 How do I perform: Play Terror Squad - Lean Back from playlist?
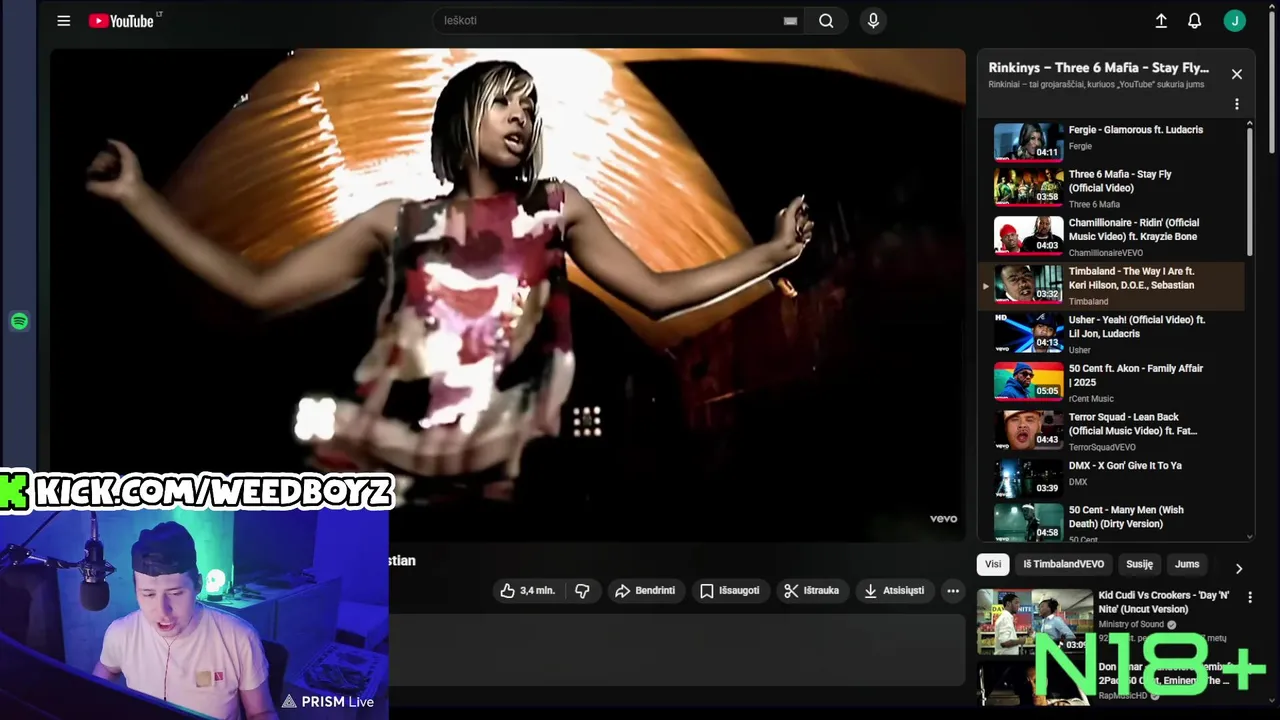[1110, 430]
